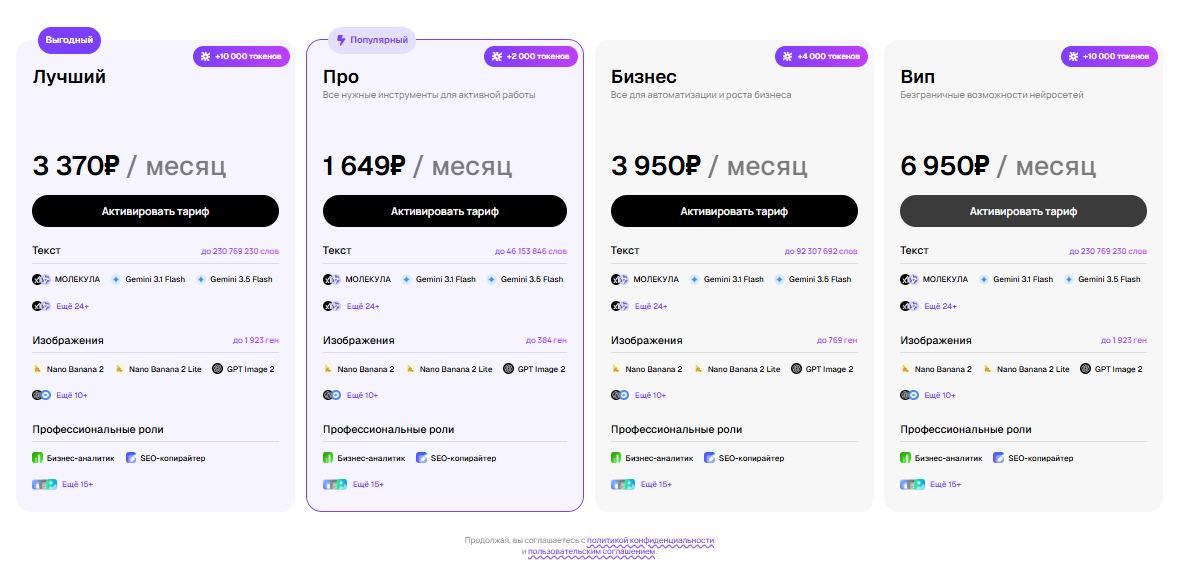Click the GPT Image 2 icon in Лучший card
The width and height of the screenshot is (1196, 568).
coord(217,369)
